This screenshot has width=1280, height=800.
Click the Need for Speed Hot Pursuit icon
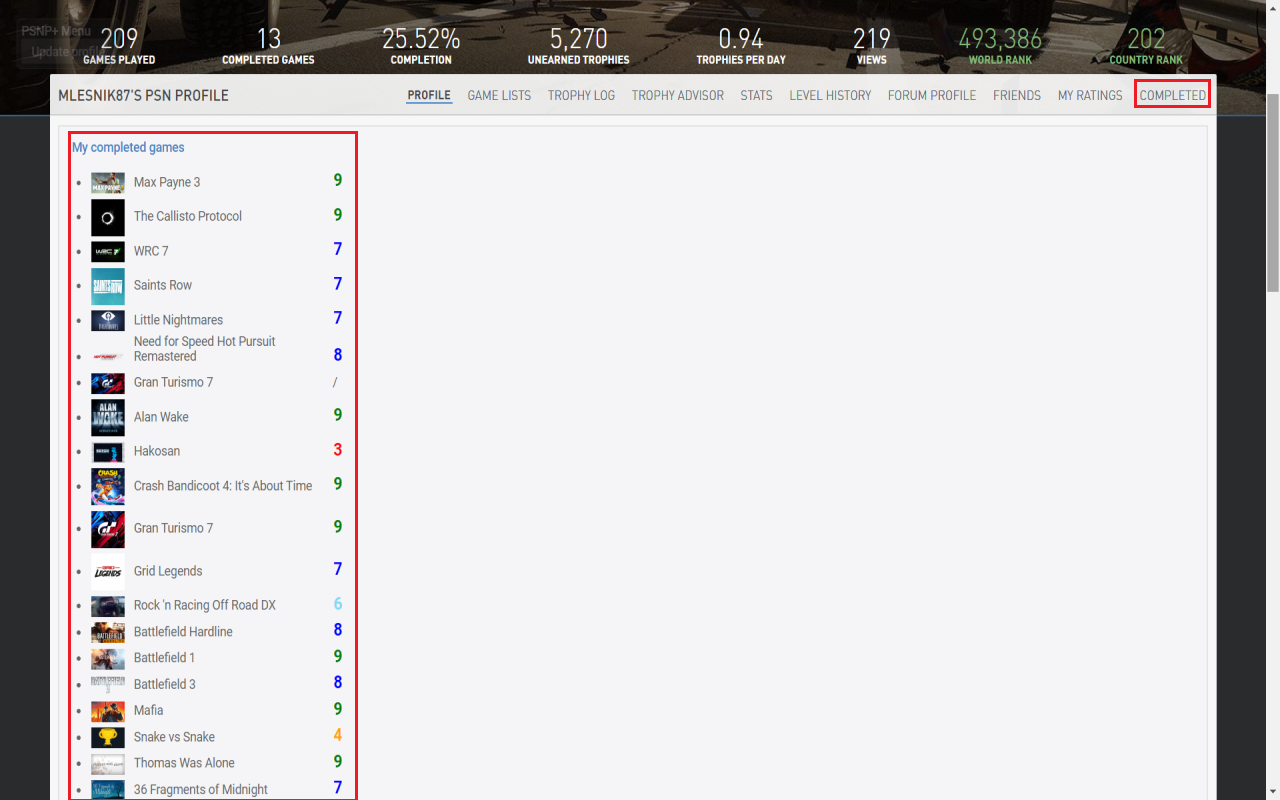108,355
